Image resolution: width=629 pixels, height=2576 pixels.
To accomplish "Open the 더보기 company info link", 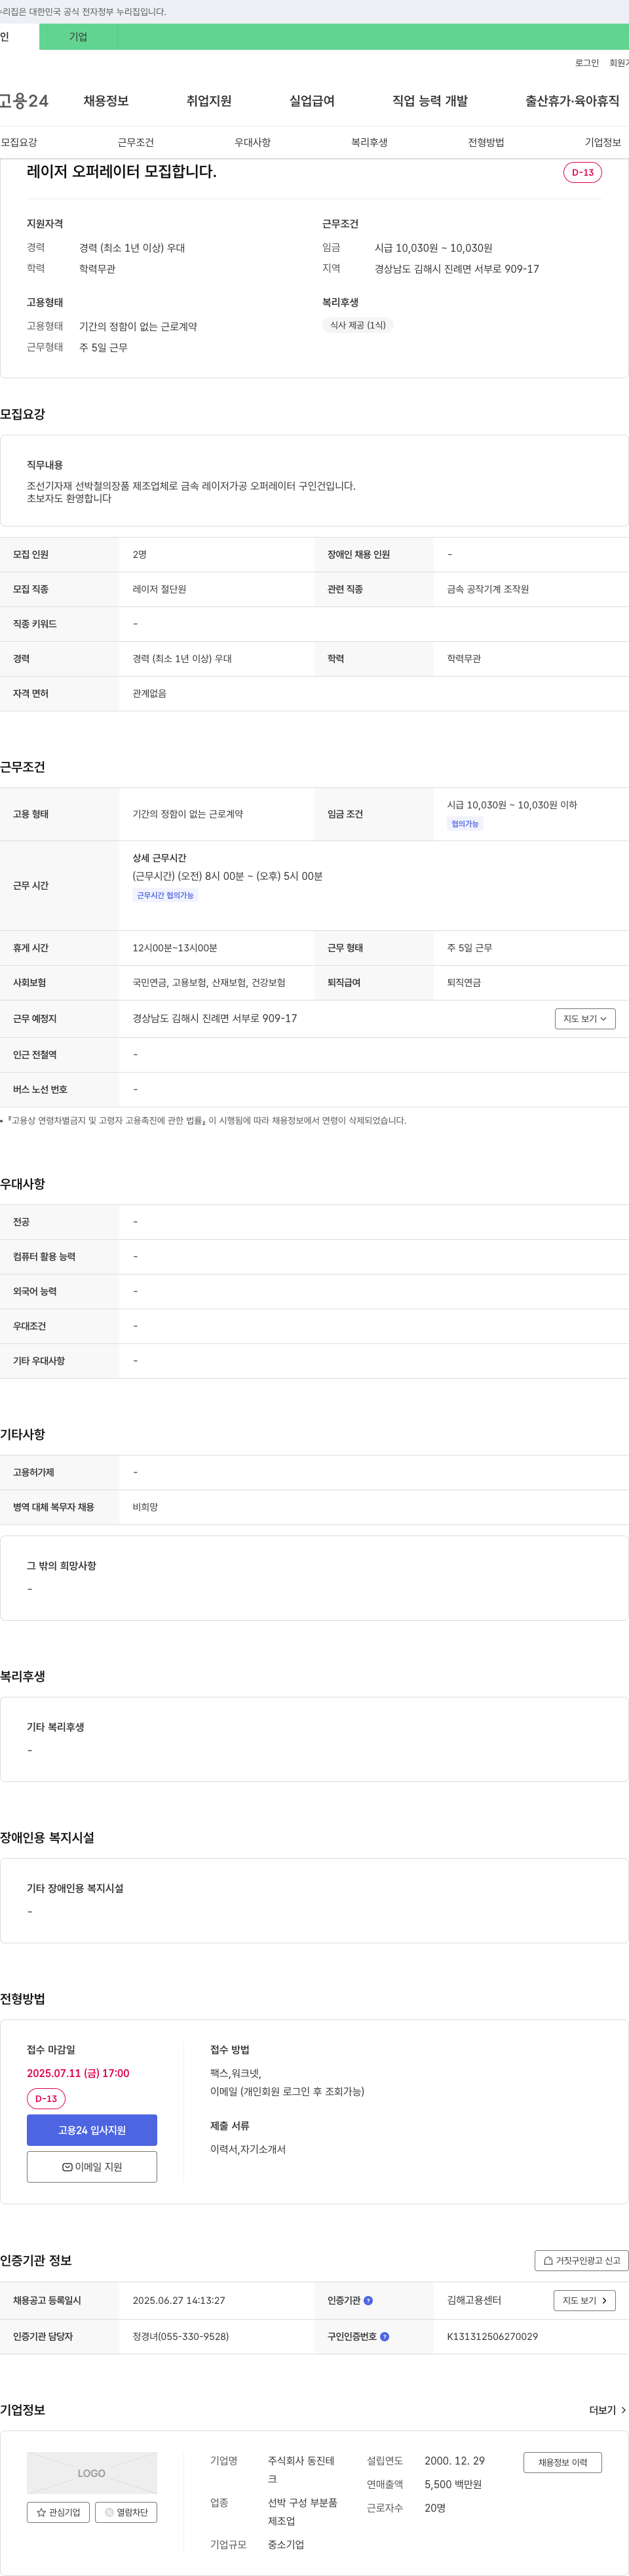I will point(608,2410).
